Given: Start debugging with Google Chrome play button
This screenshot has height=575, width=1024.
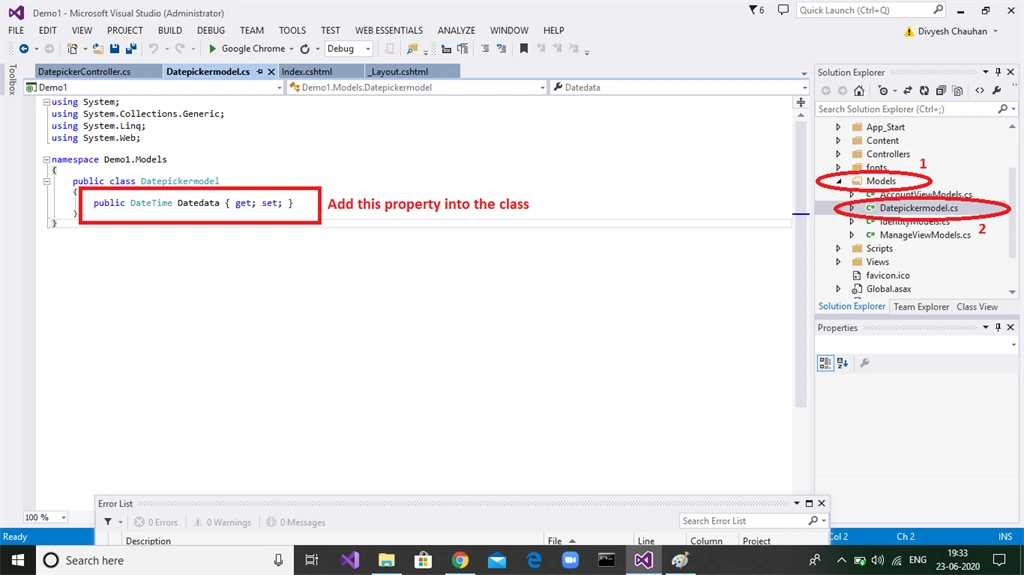Looking at the screenshot, I should (212, 48).
